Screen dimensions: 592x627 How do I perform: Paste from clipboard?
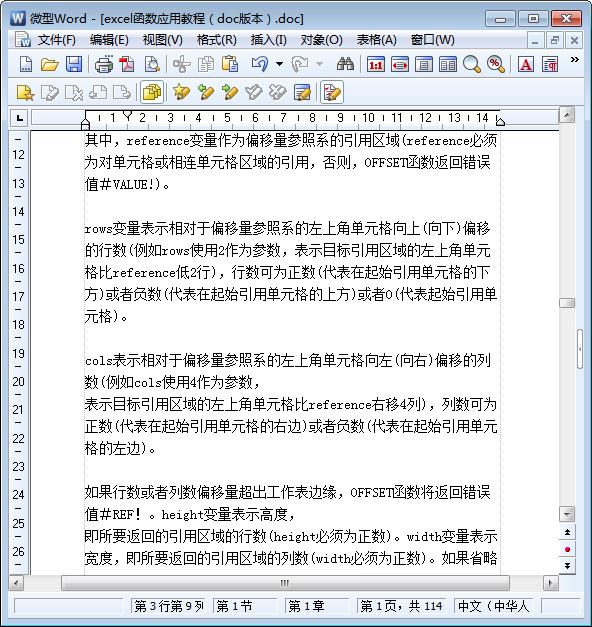click(230, 64)
